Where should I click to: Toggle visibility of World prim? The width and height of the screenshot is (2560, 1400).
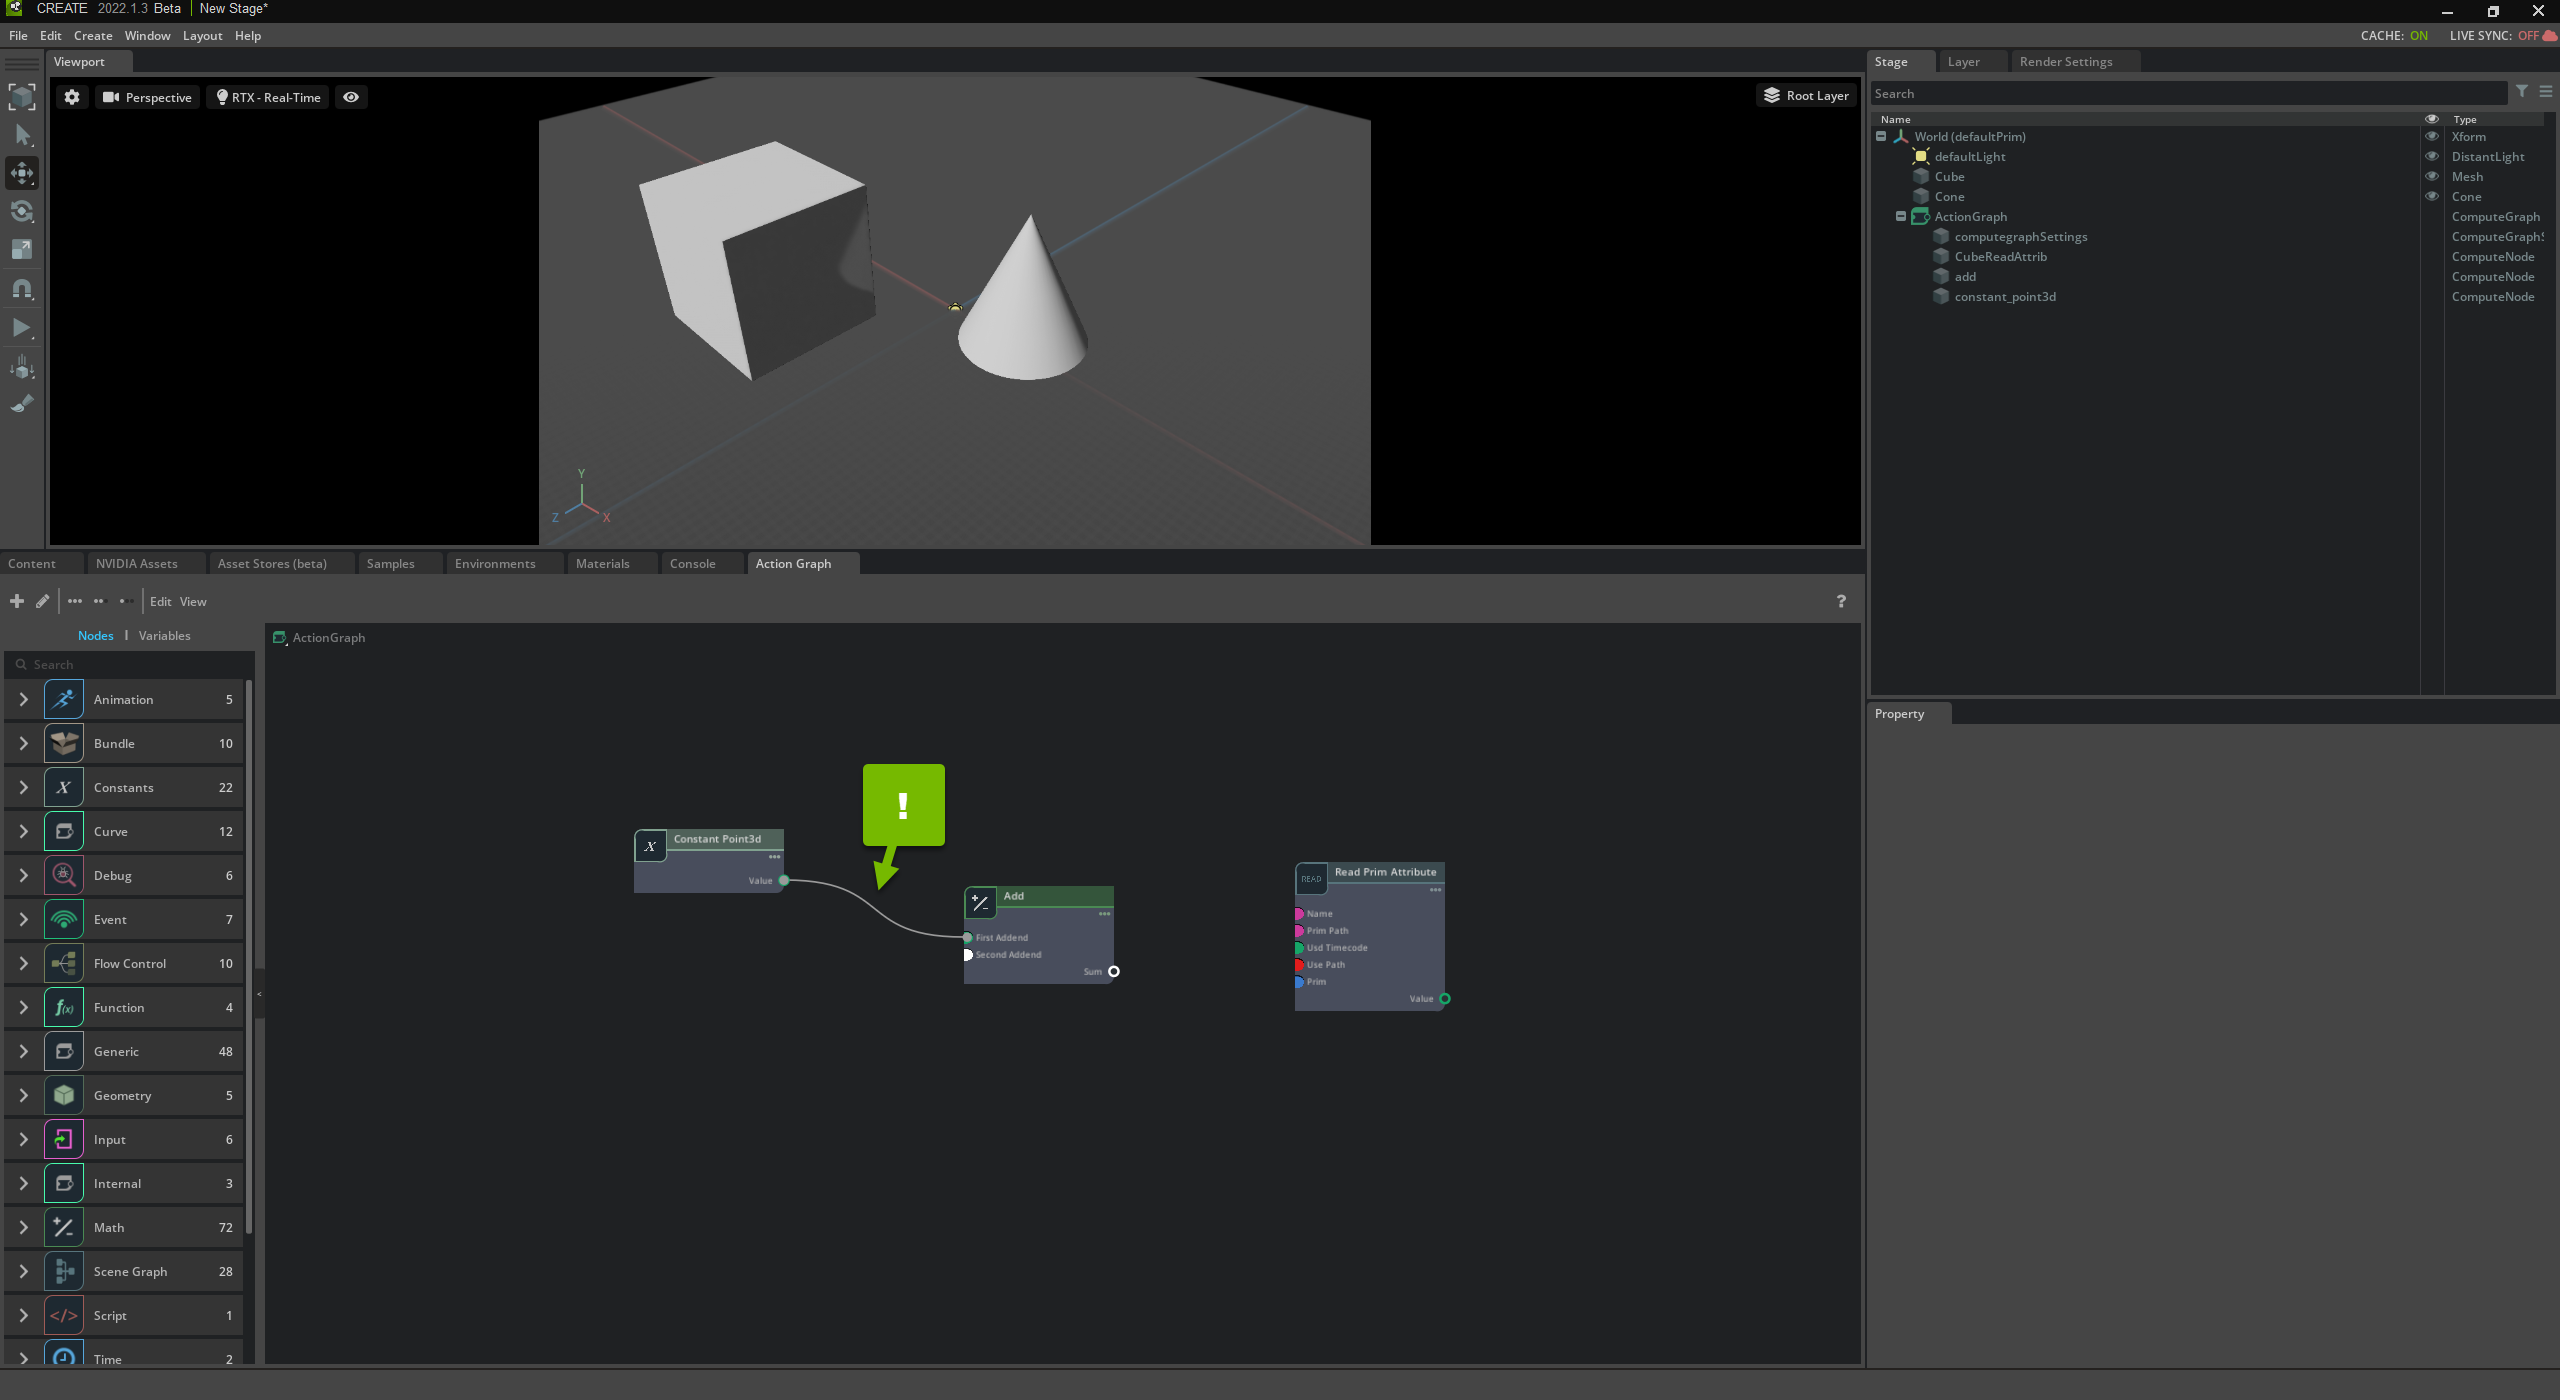click(2432, 137)
